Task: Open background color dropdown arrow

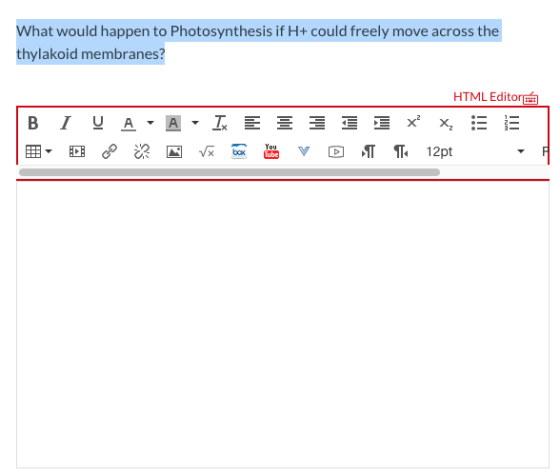Action: coord(195,123)
